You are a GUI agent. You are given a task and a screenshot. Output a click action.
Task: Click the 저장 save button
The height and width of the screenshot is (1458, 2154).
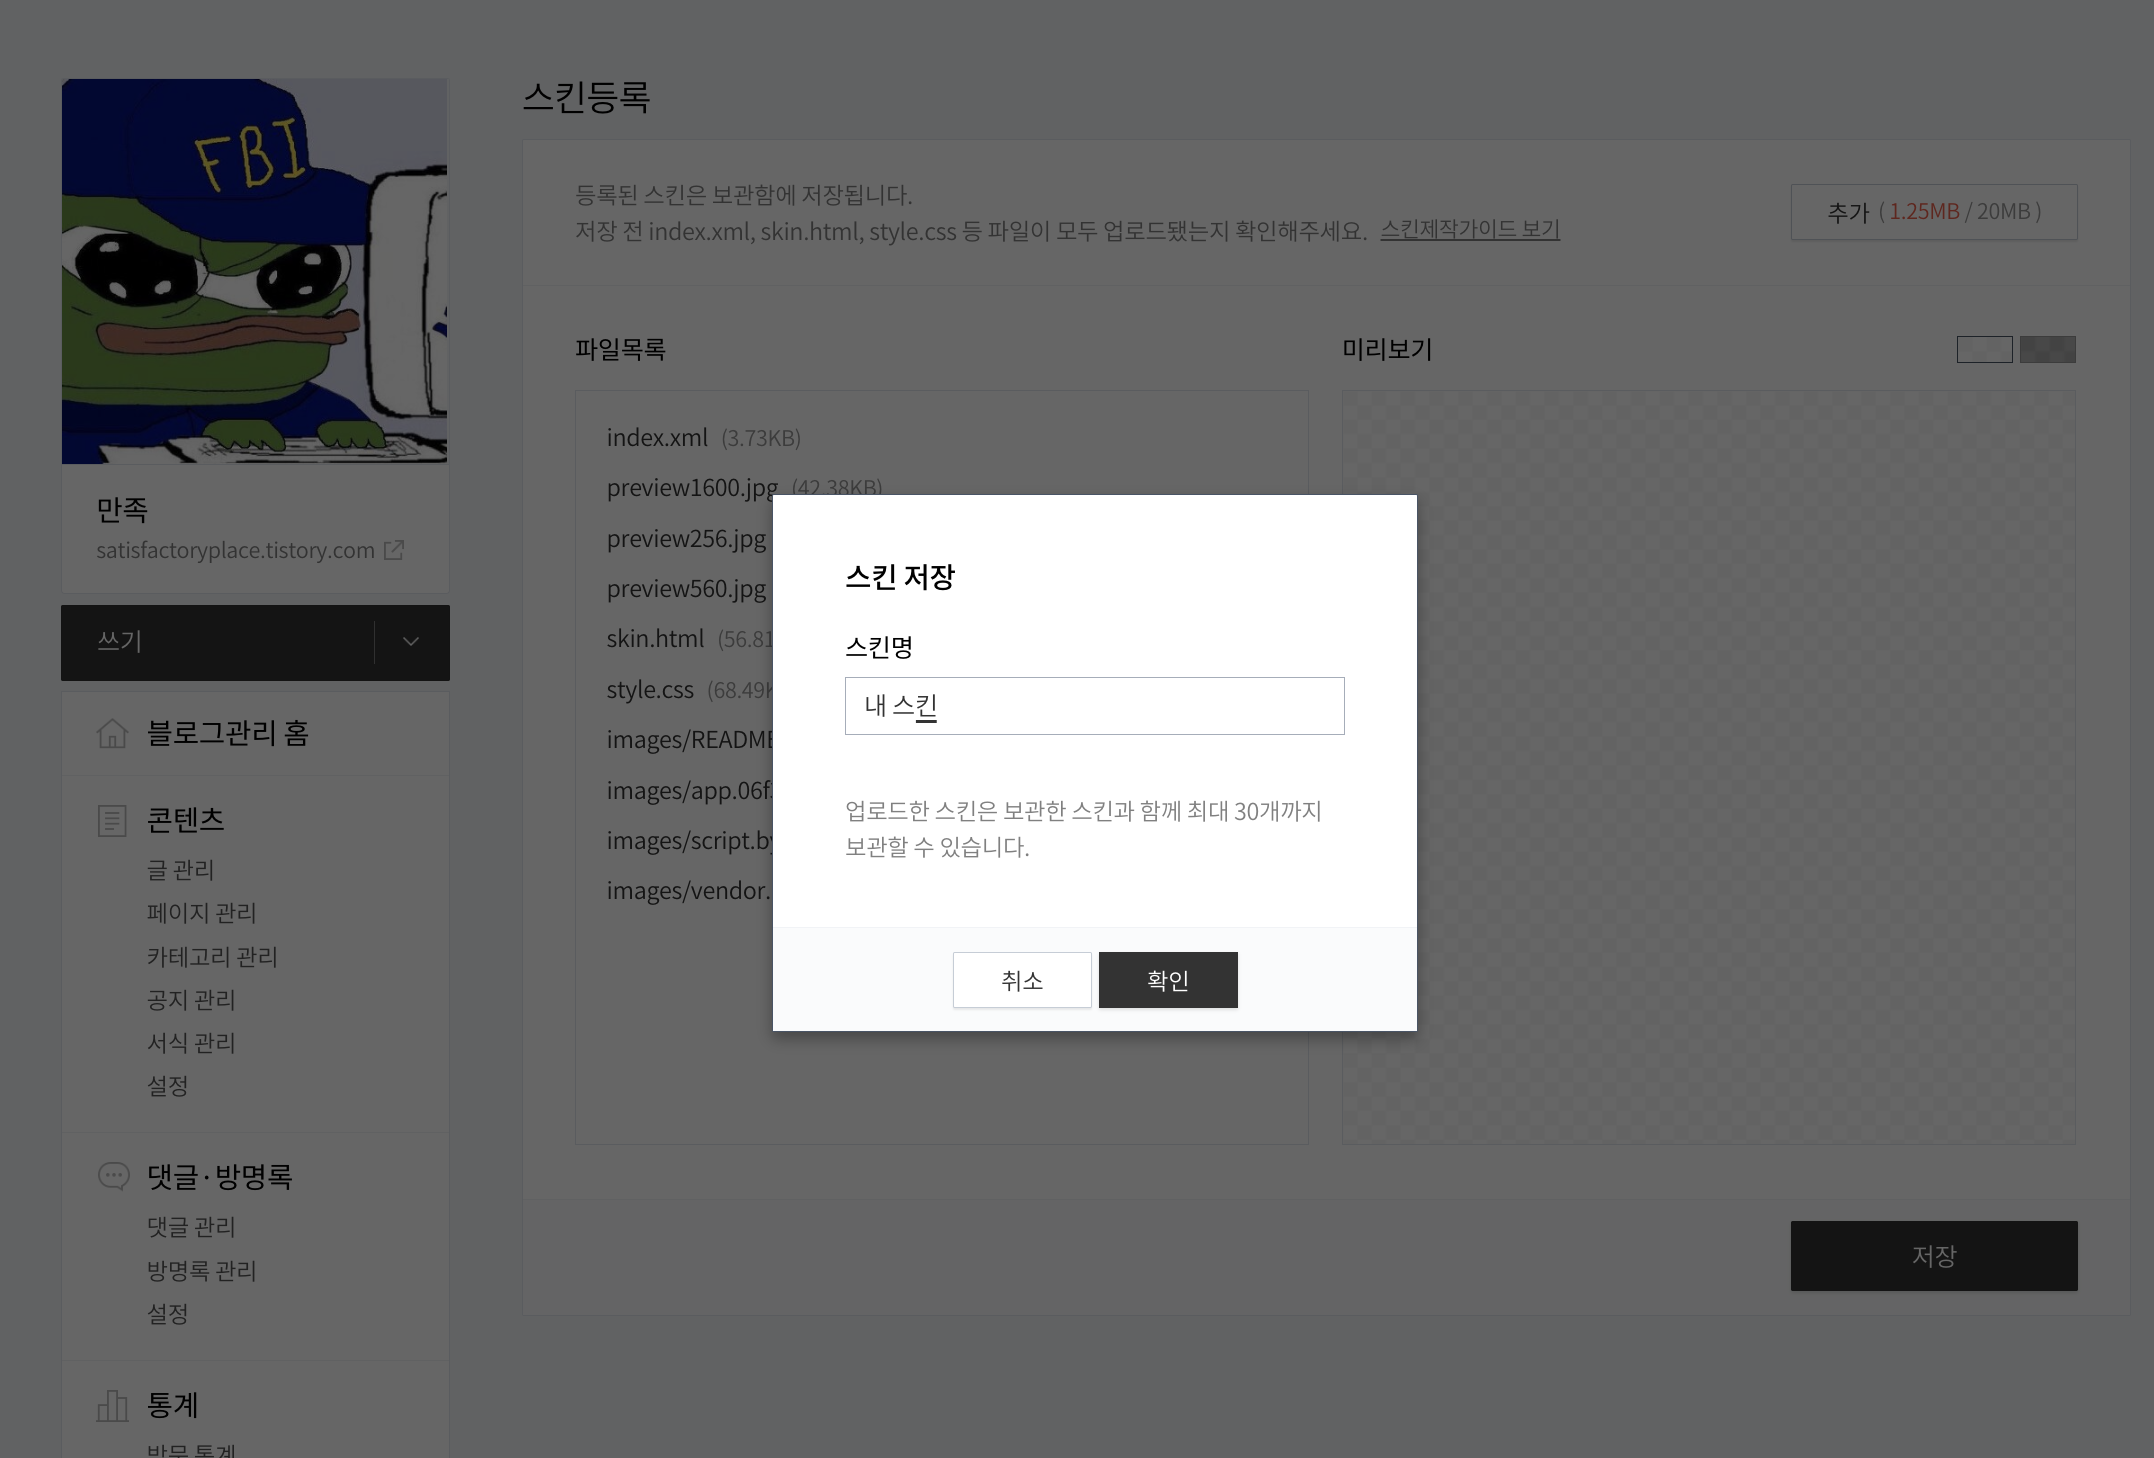tap(1933, 1255)
